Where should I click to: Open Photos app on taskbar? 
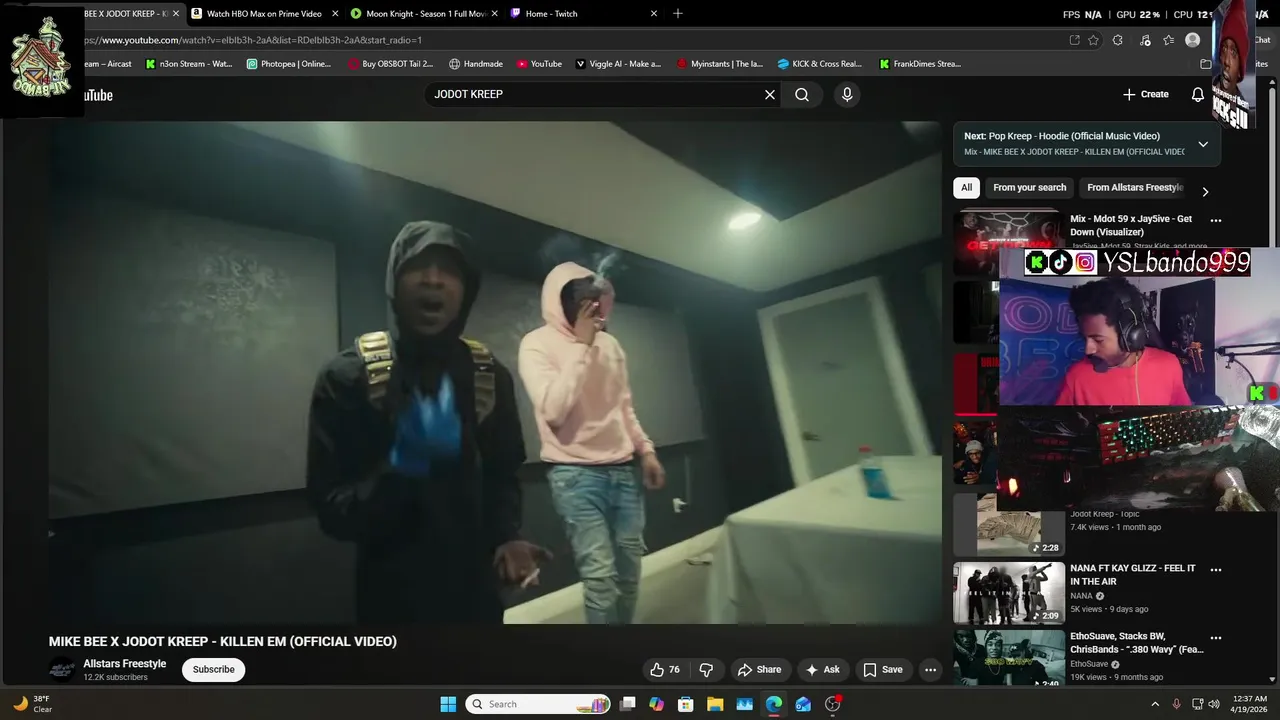pyautogui.click(x=744, y=704)
